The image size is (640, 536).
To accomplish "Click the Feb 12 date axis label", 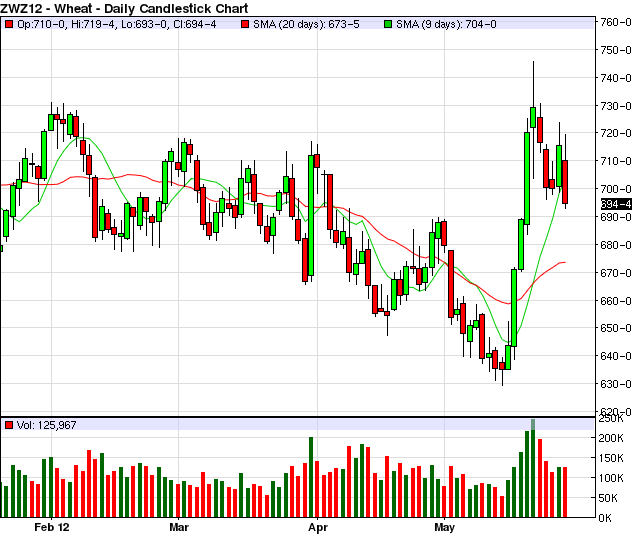I will [x=52, y=527].
